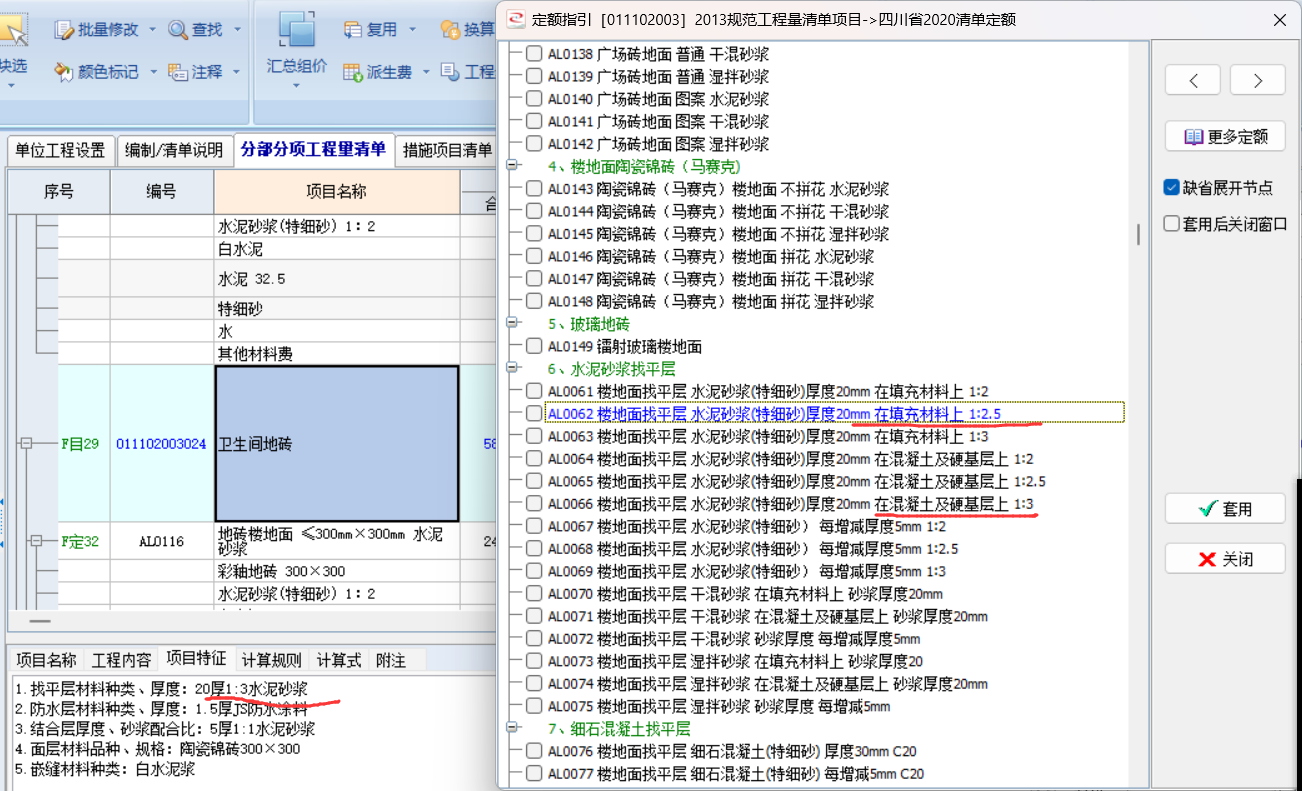Open the 工程内容 bottom tab
This screenshot has height=791, width=1302.
(x=122, y=660)
